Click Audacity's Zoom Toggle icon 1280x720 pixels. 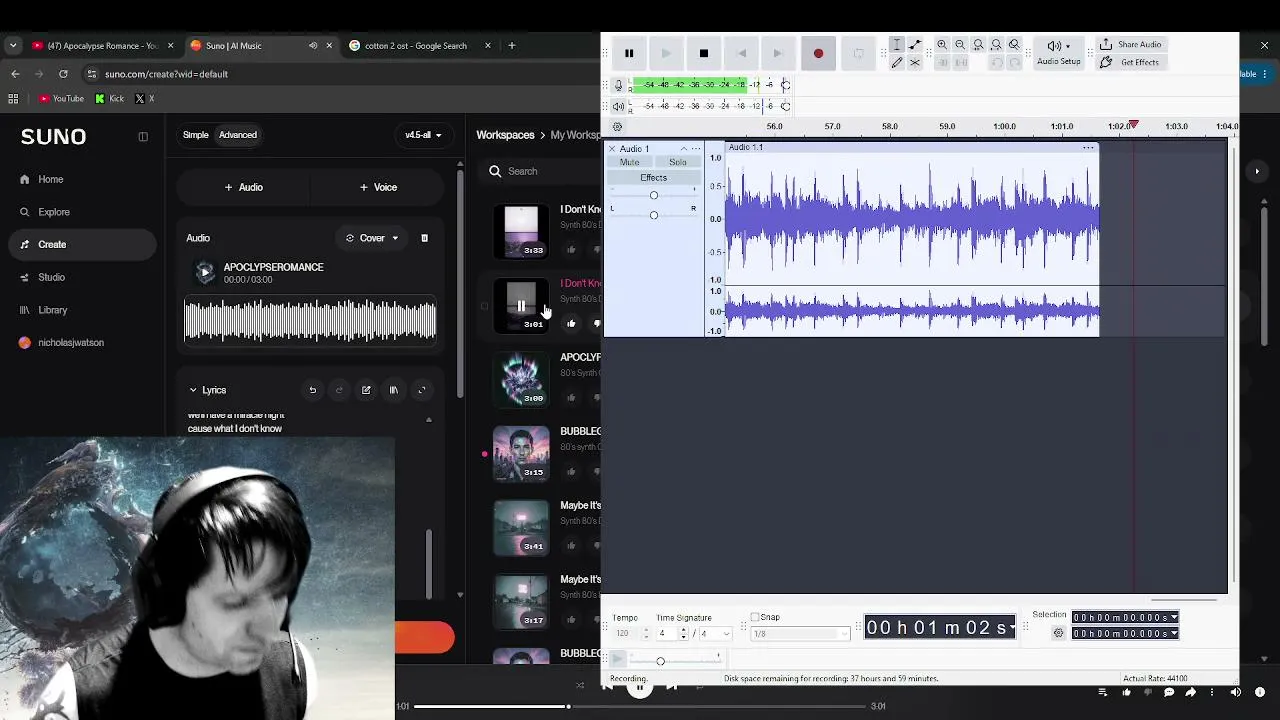point(1014,45)
